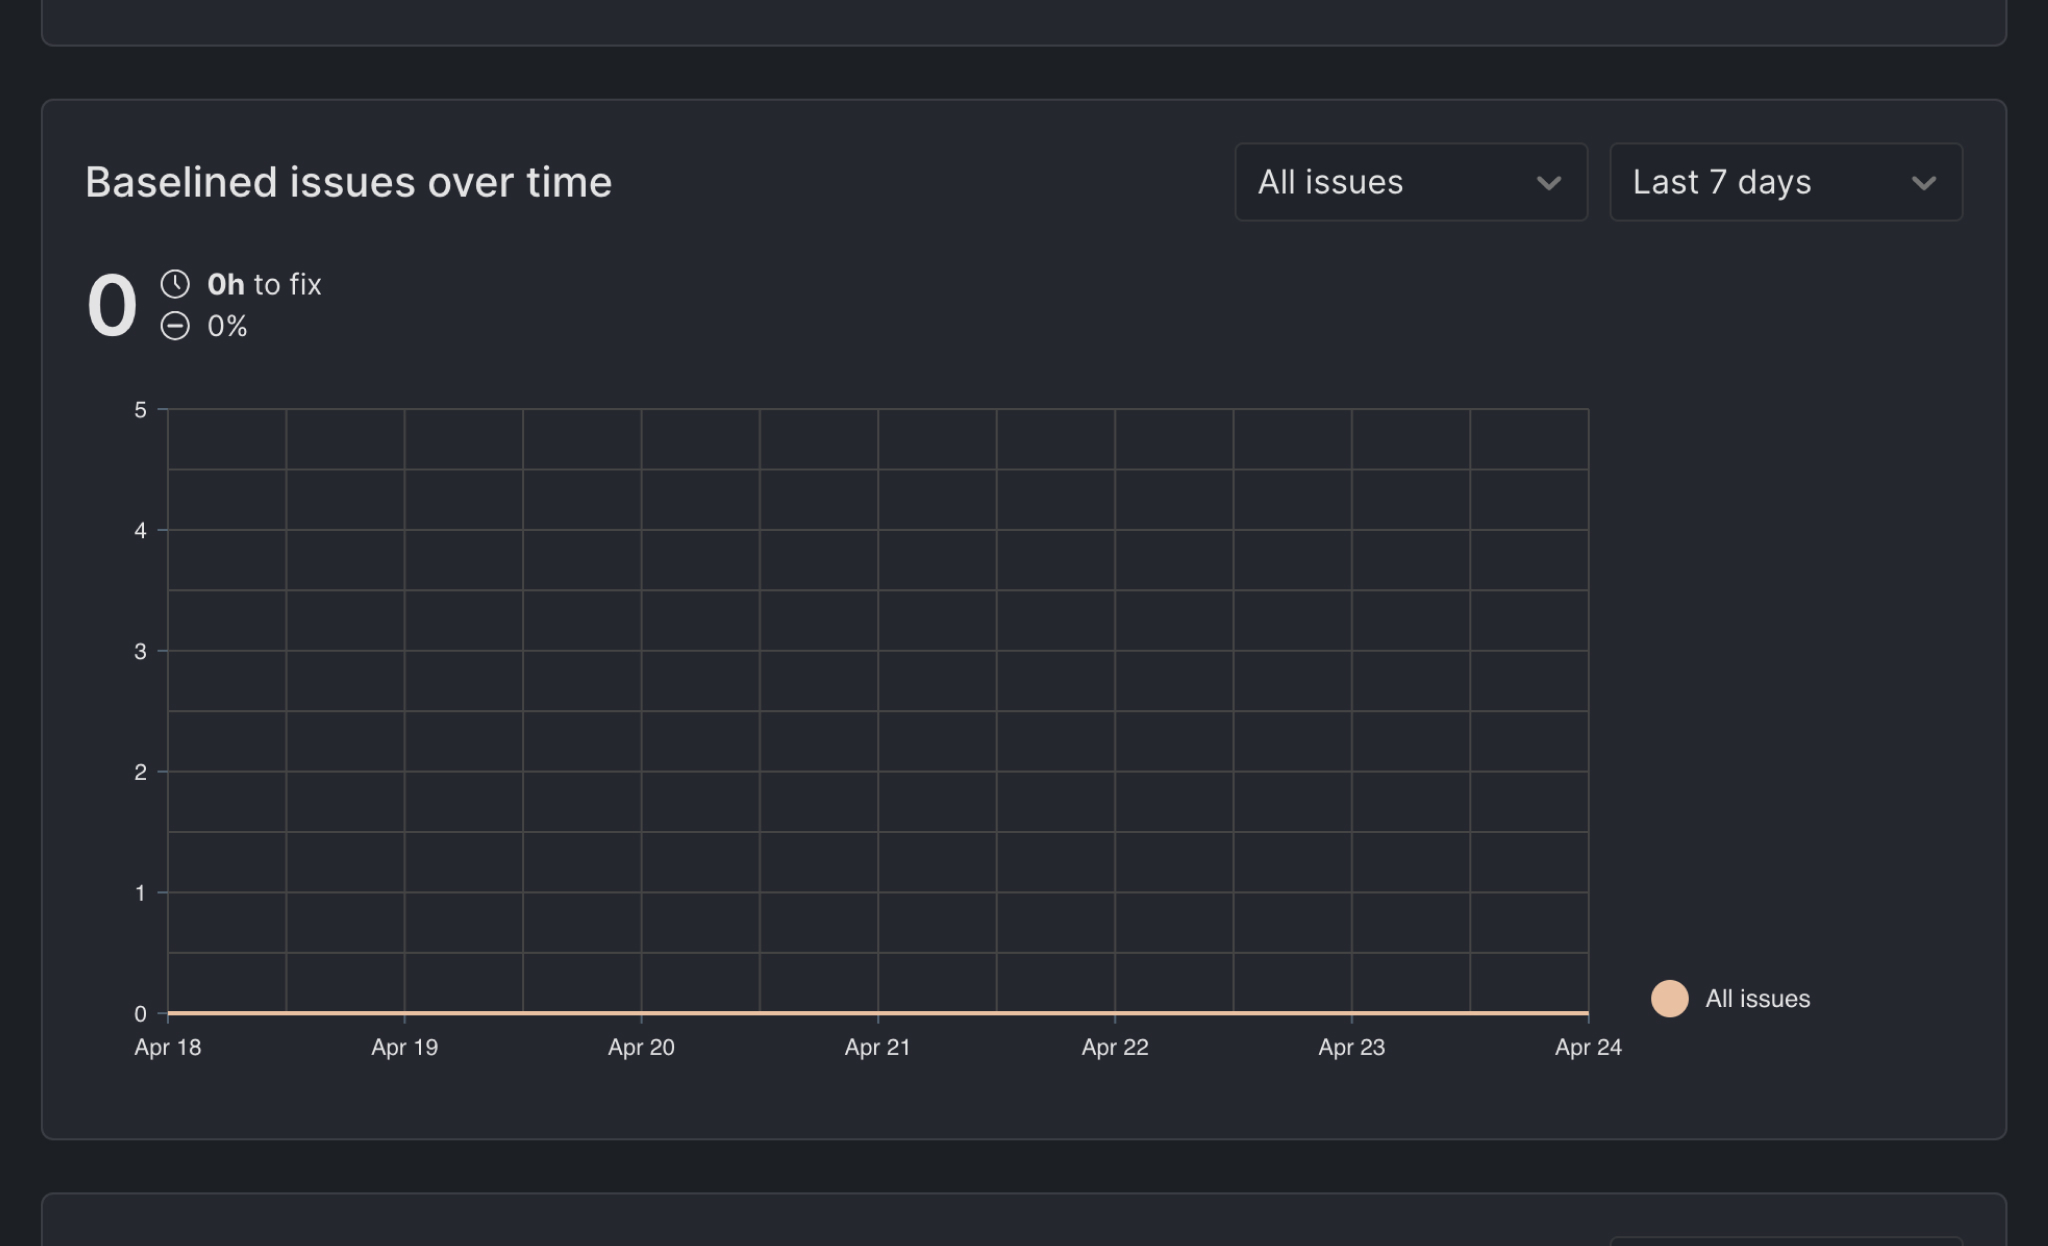Click the large 0 issues count
Screen dimensions: 2048x1246
point(111,305)
